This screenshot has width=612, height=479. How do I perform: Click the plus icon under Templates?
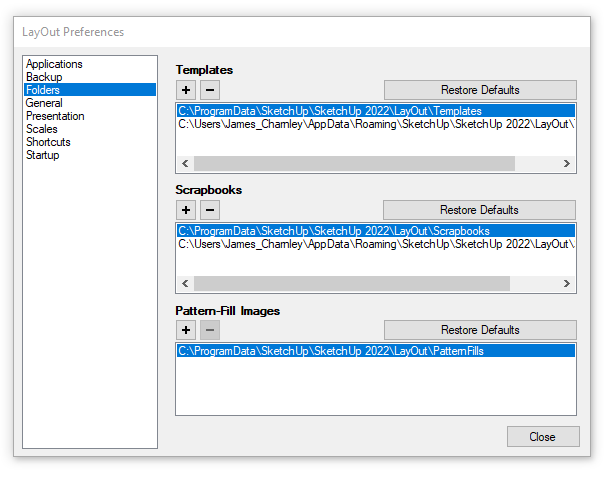pos(186,90)
